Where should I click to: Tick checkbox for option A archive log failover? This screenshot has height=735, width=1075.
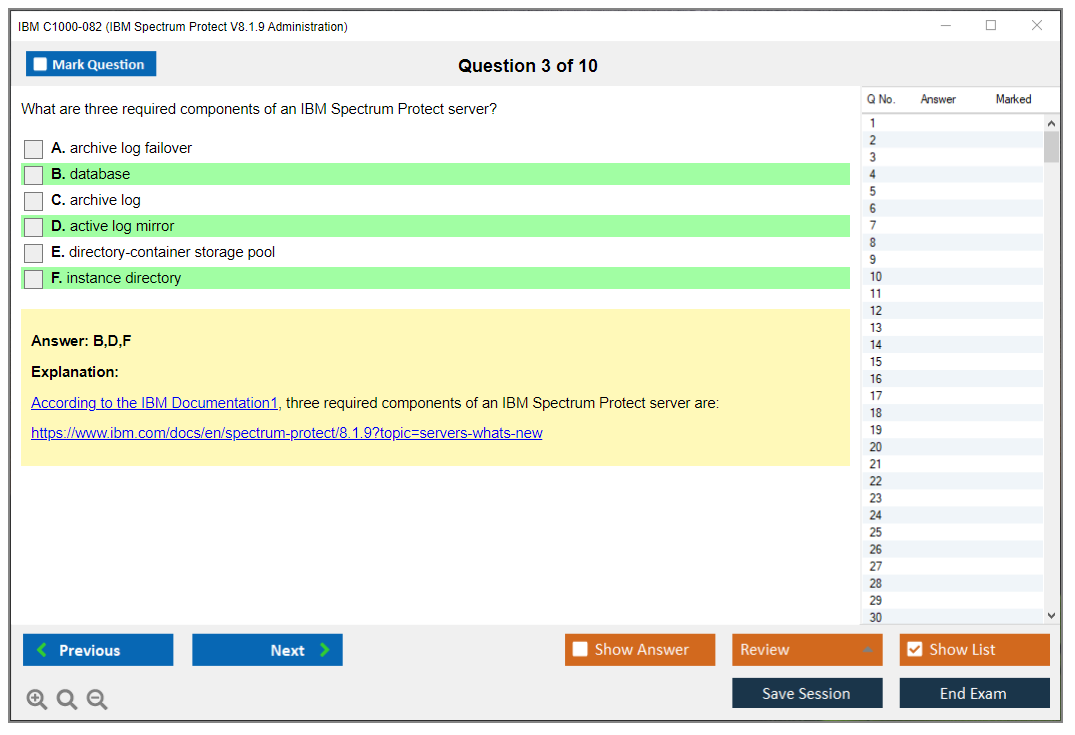coord(34,149)
